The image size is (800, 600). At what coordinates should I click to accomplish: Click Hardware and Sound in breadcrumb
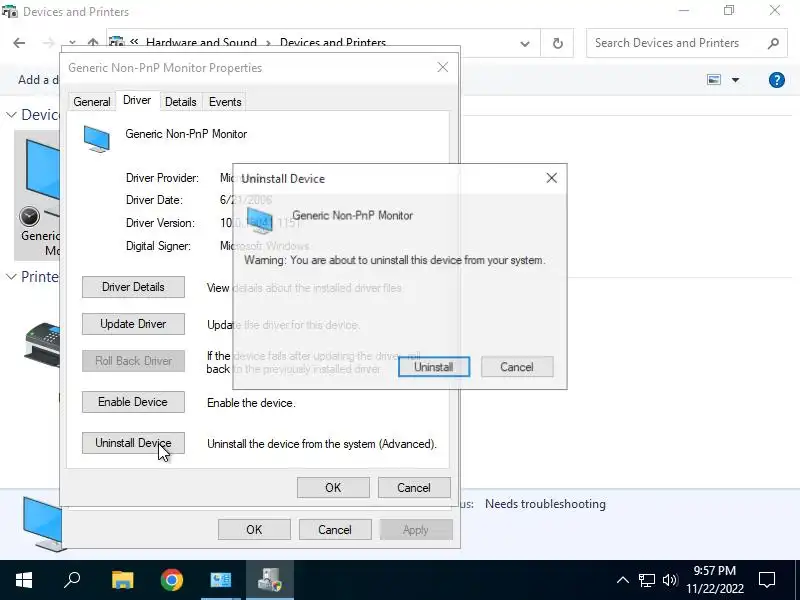(x=201, y=43)
